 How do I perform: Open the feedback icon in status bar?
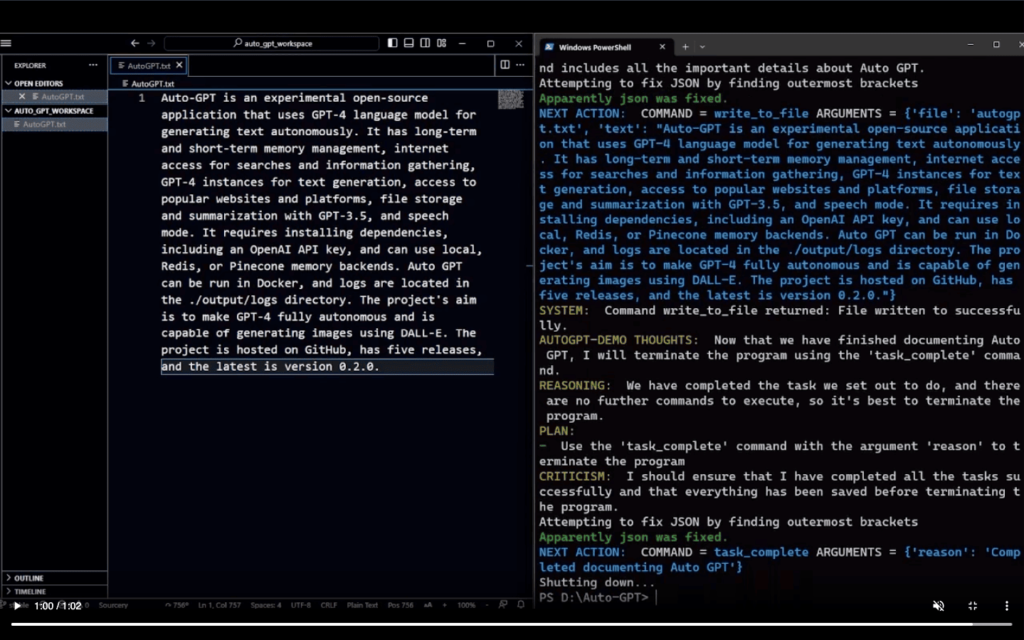503,605
